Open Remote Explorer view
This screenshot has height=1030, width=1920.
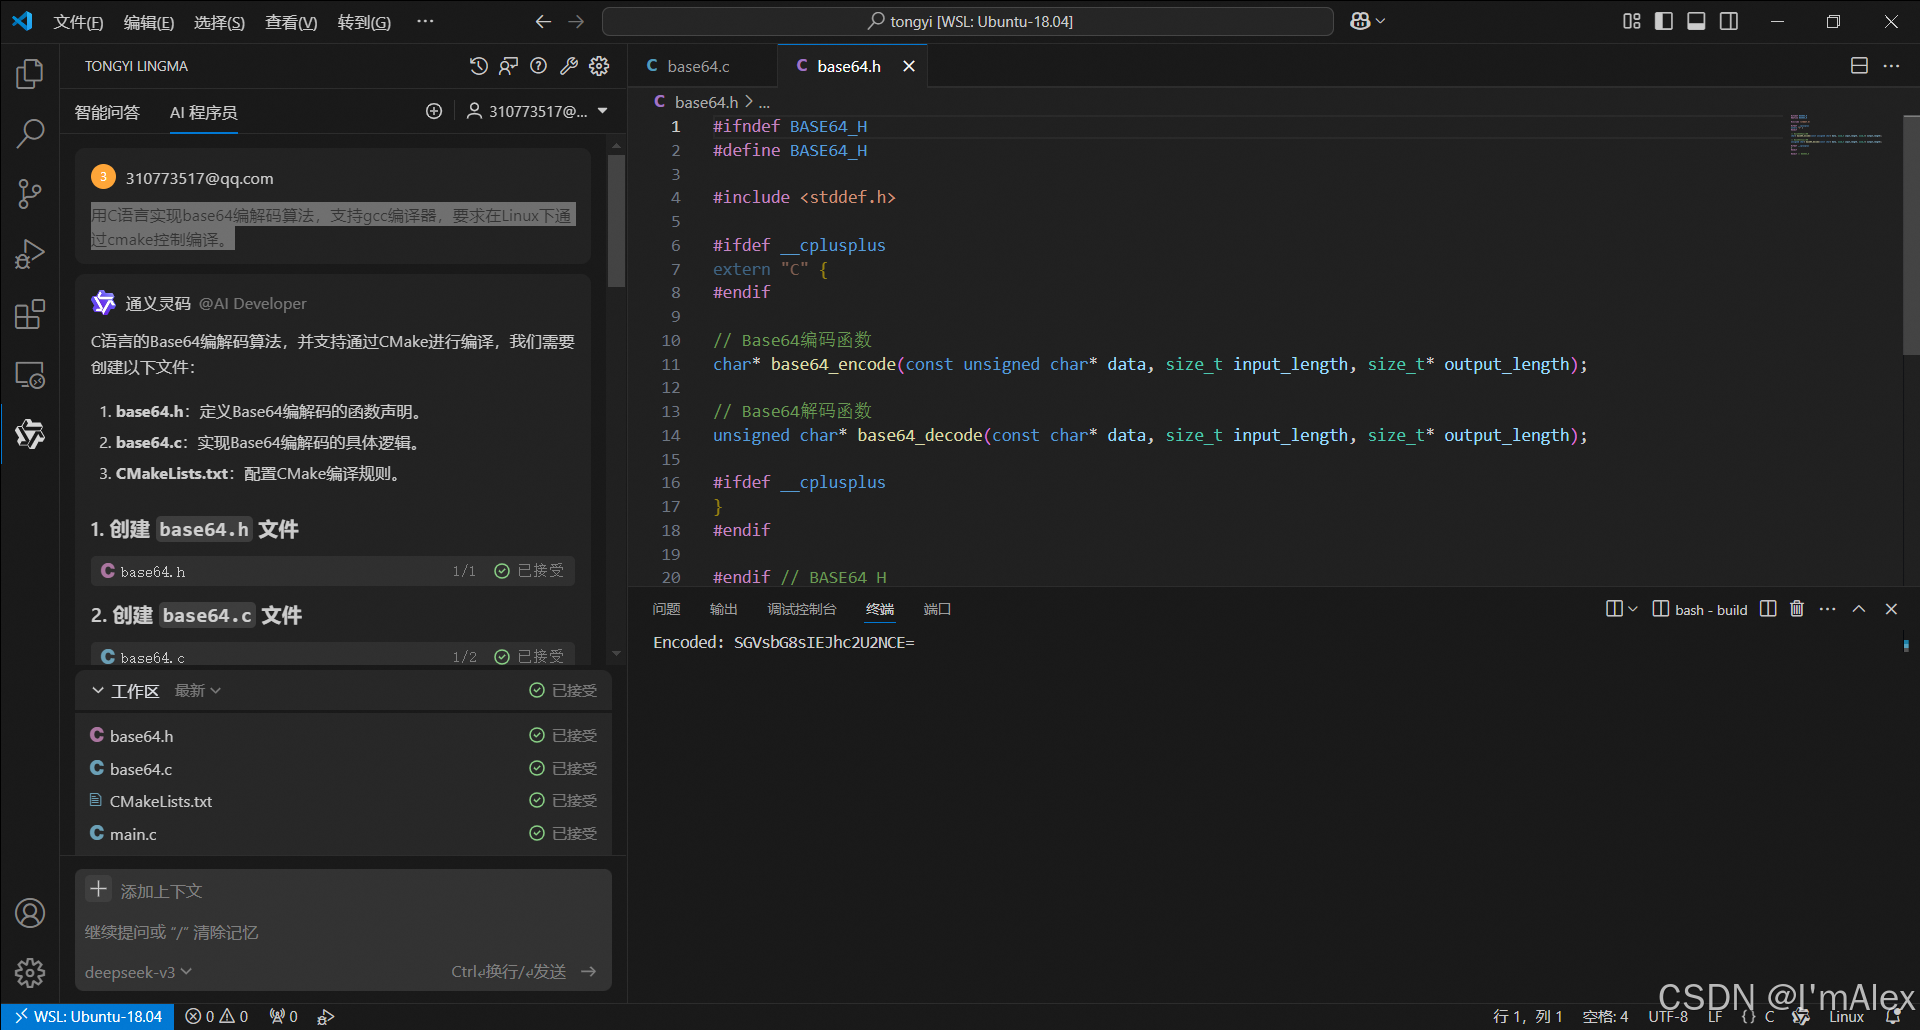click(x=30, y=375)
